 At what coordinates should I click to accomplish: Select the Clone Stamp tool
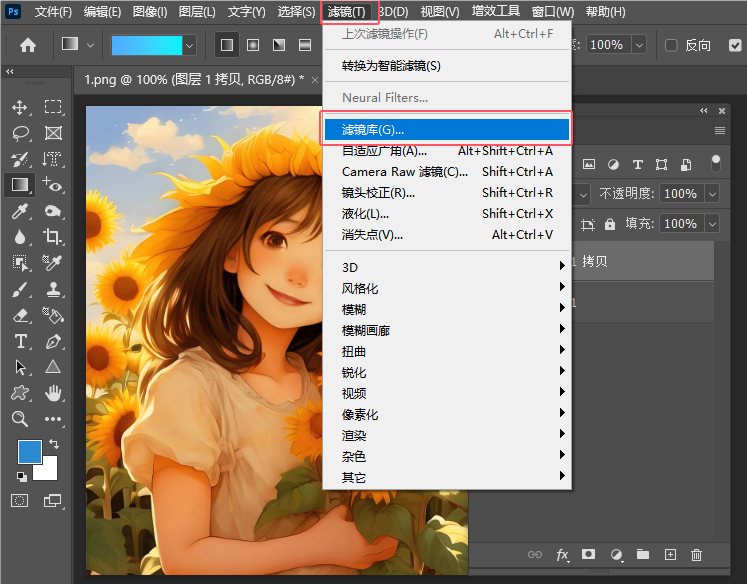[x=53, y=289]
